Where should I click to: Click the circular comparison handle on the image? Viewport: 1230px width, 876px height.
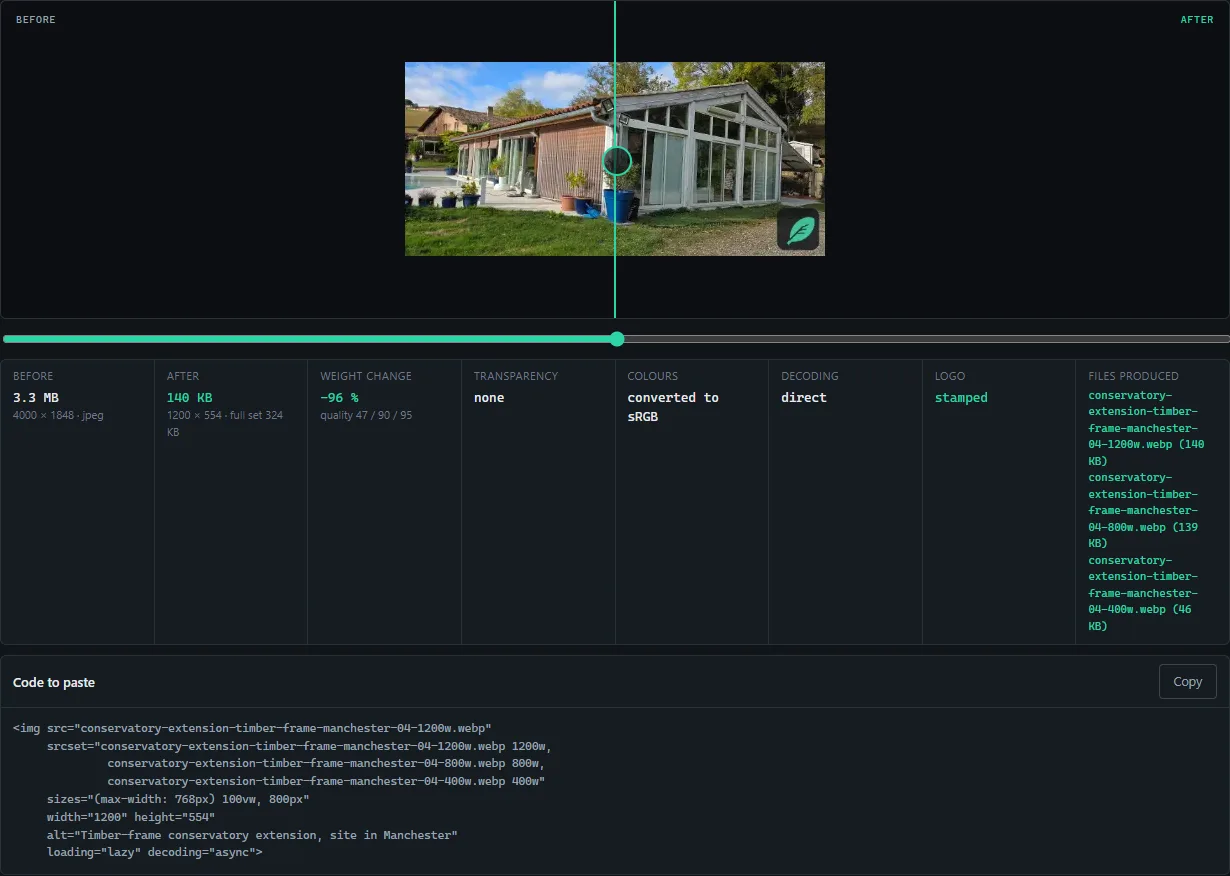(617, 160)
